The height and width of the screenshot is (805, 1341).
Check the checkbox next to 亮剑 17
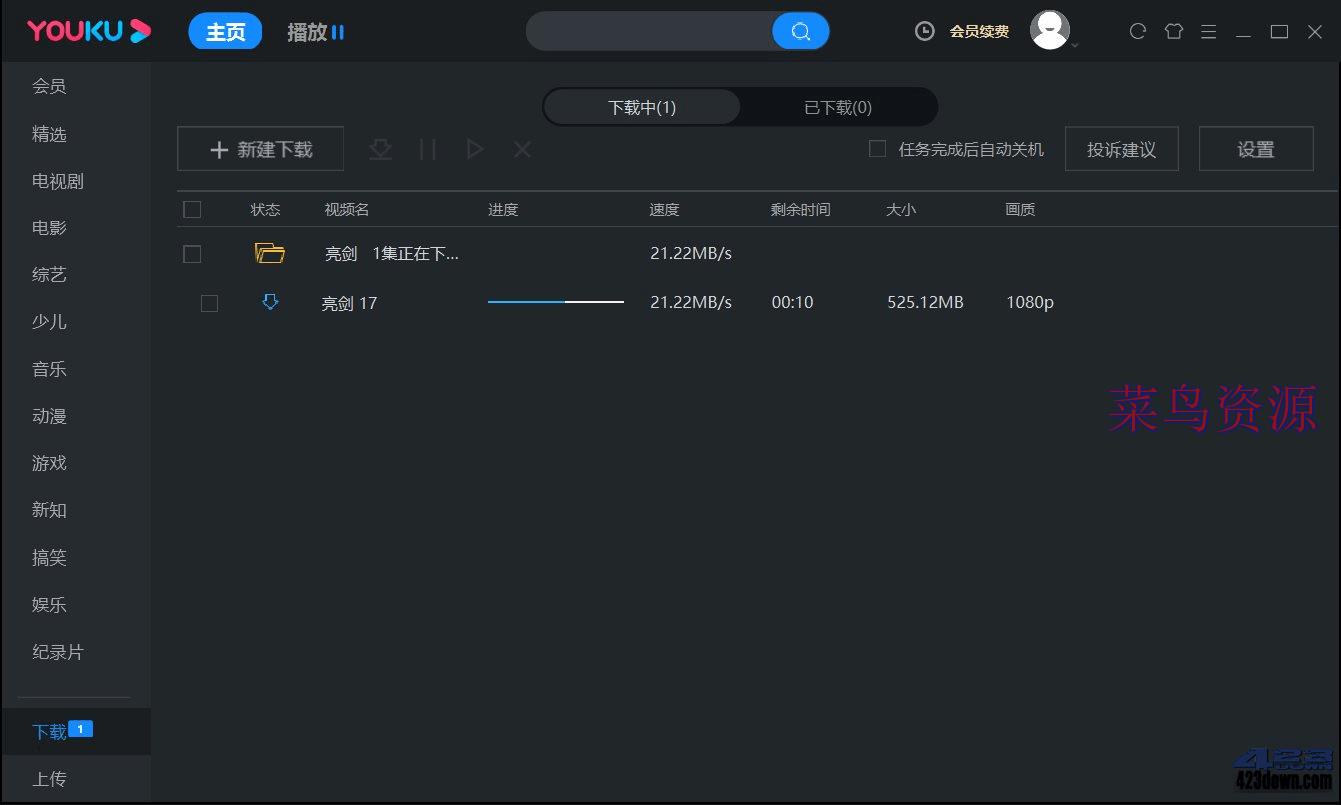pyautogui.click(x=209, y=302)
